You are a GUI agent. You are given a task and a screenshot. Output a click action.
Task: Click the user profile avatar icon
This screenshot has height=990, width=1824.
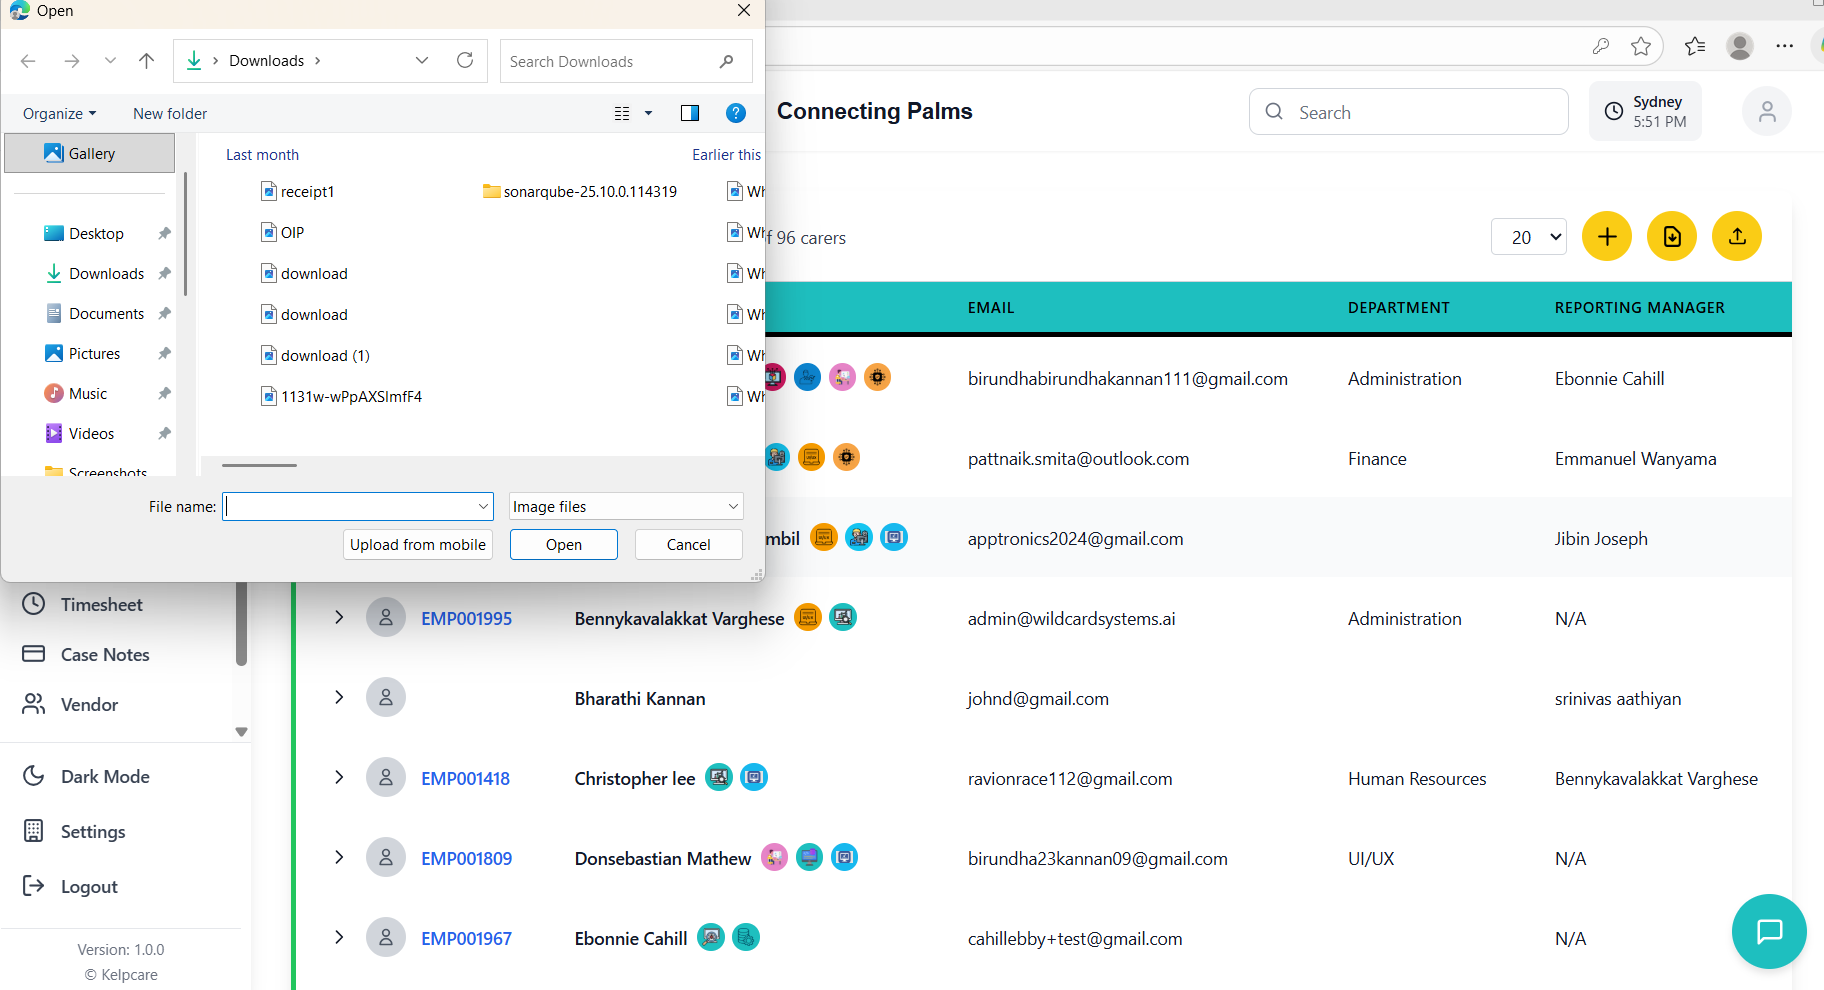point(1766,112)
